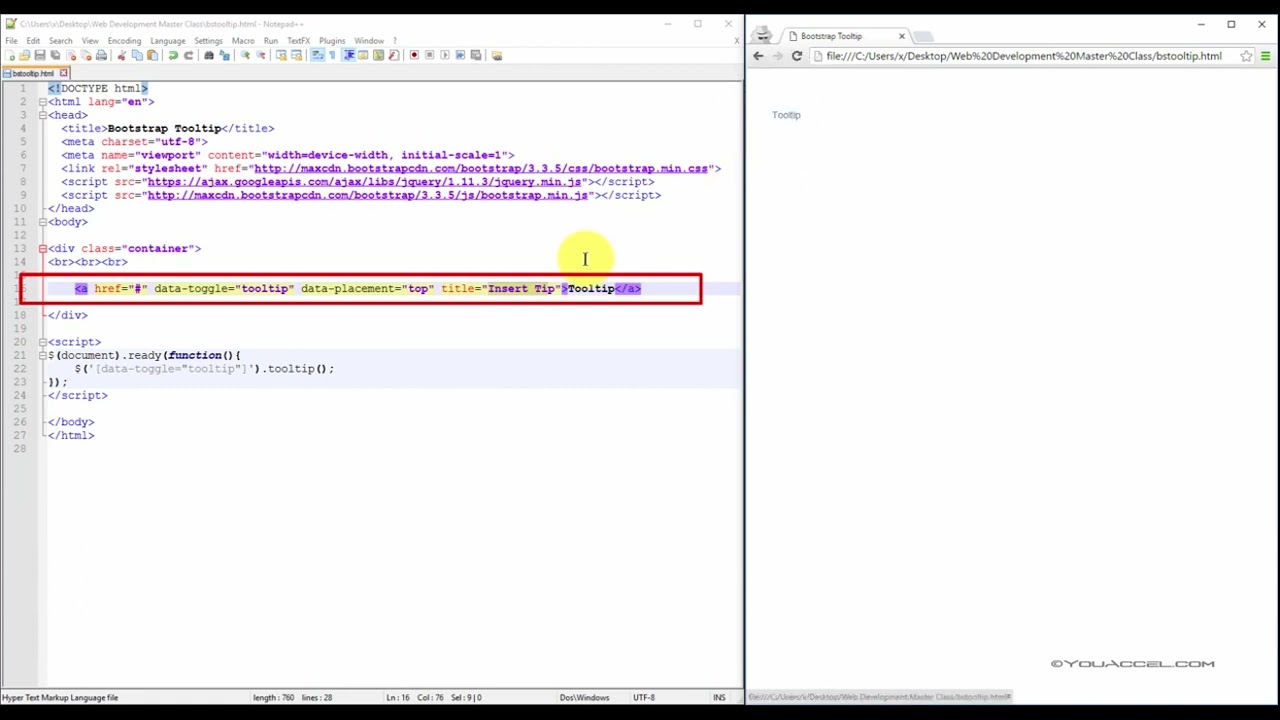The width and height of the screenshot is (1280, 720).
Task: Open the Macro menu
Action: (x=243, y=41)
